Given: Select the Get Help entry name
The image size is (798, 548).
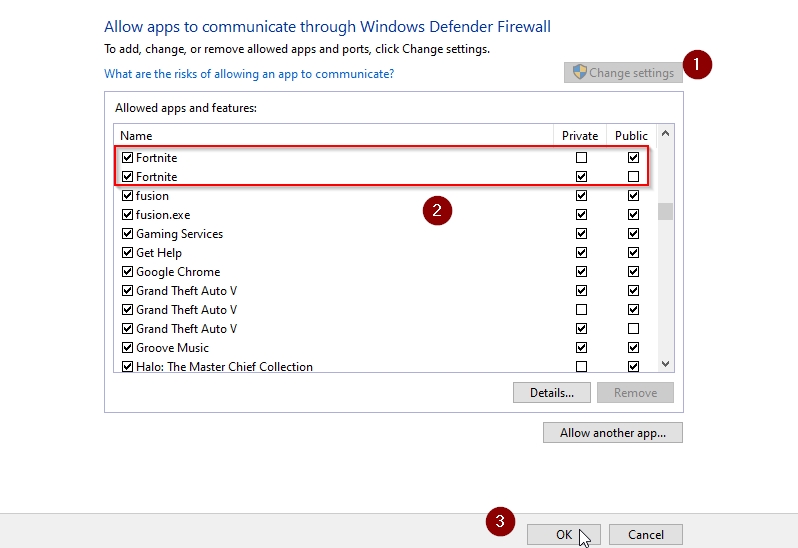Looking at the screenshot, I should point(159,252).
